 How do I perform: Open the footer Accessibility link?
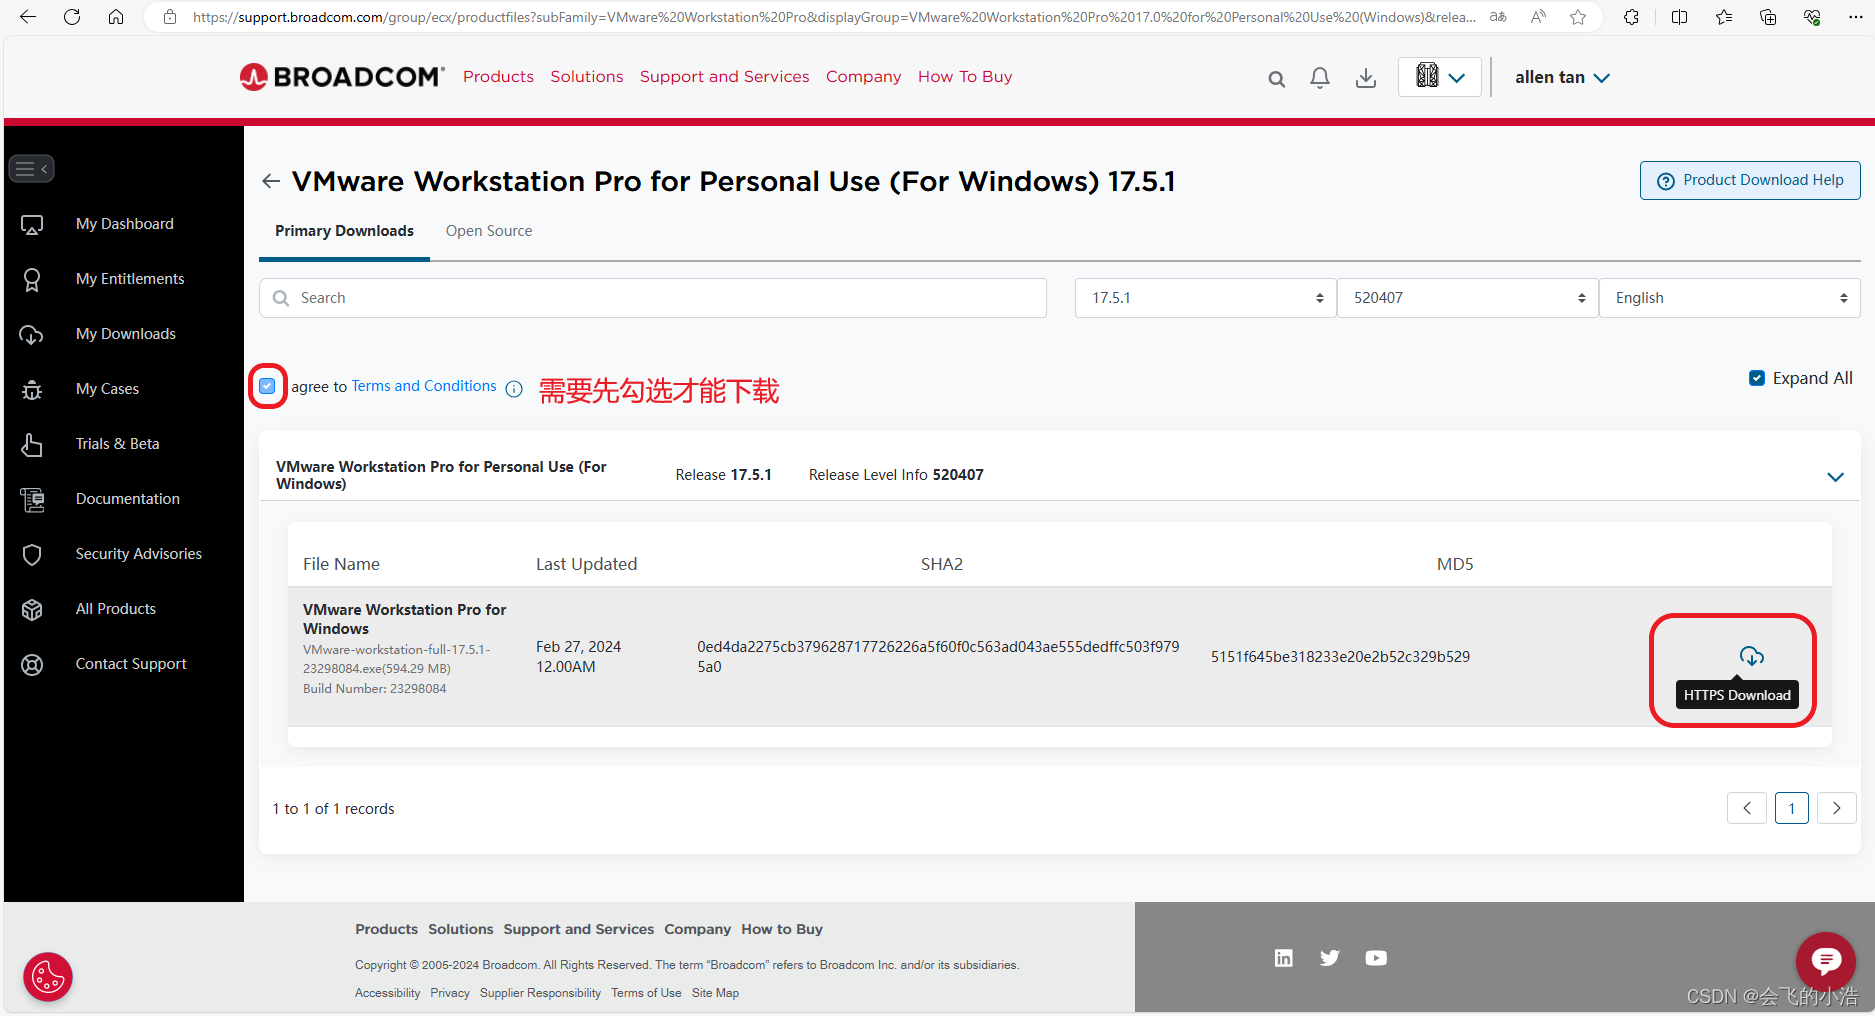387,993
